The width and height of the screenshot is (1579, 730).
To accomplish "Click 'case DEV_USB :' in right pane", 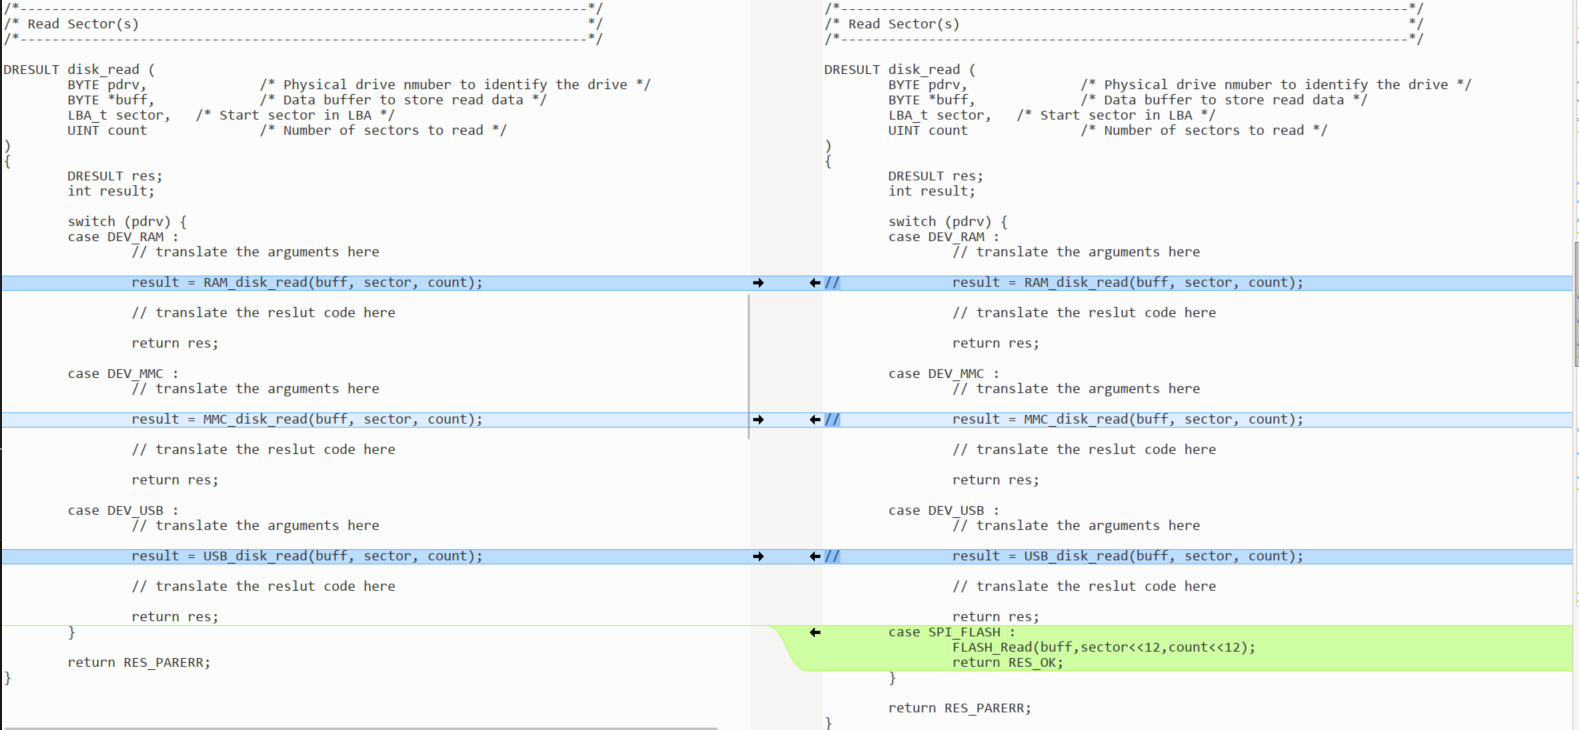I will (944, 510).
